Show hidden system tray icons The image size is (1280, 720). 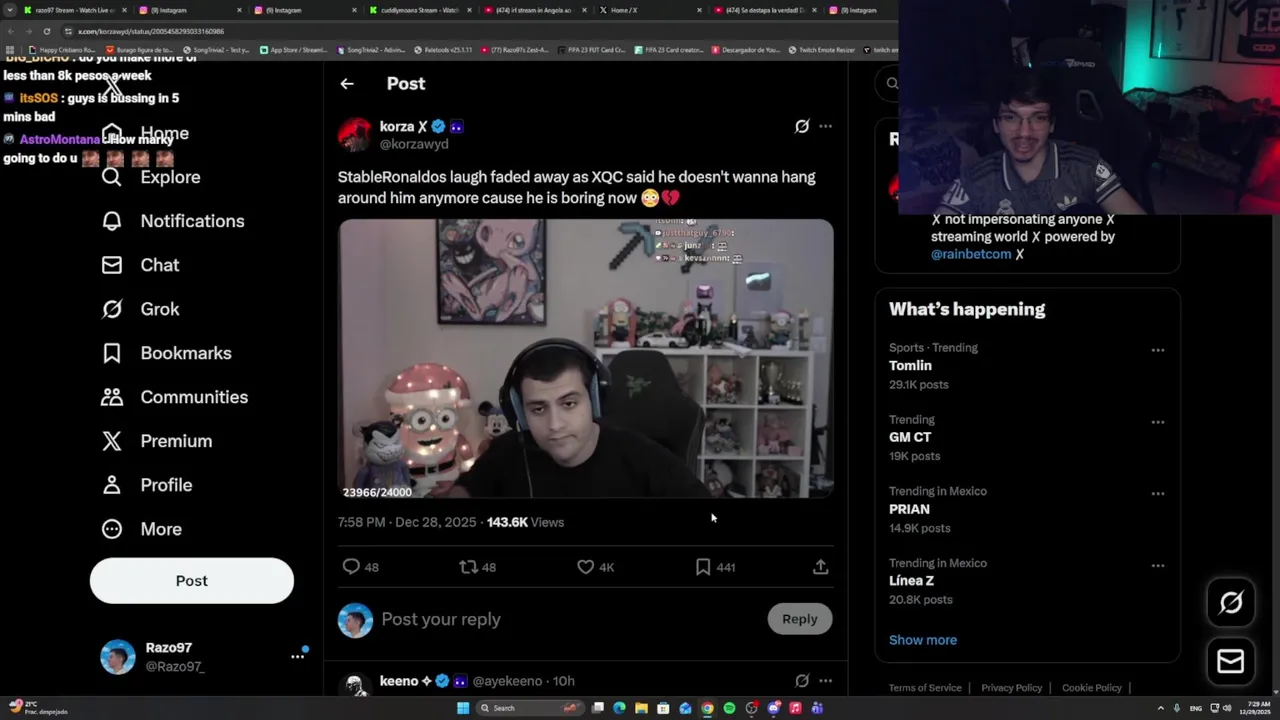(1160, 708)
